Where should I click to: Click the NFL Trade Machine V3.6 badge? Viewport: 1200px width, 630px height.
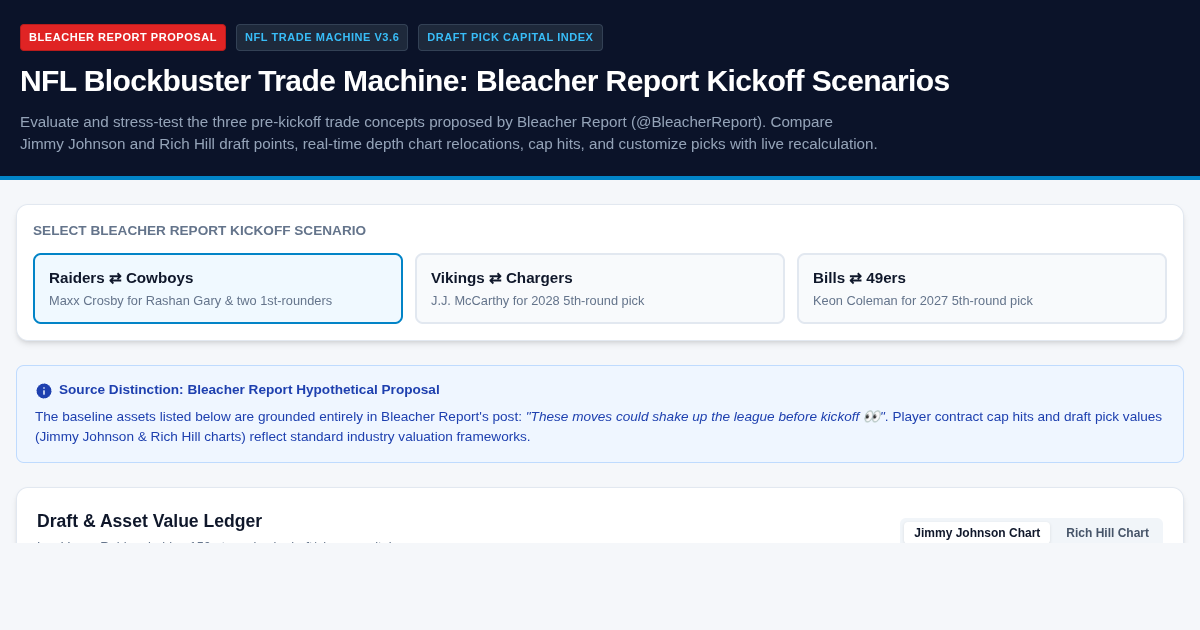322,37
